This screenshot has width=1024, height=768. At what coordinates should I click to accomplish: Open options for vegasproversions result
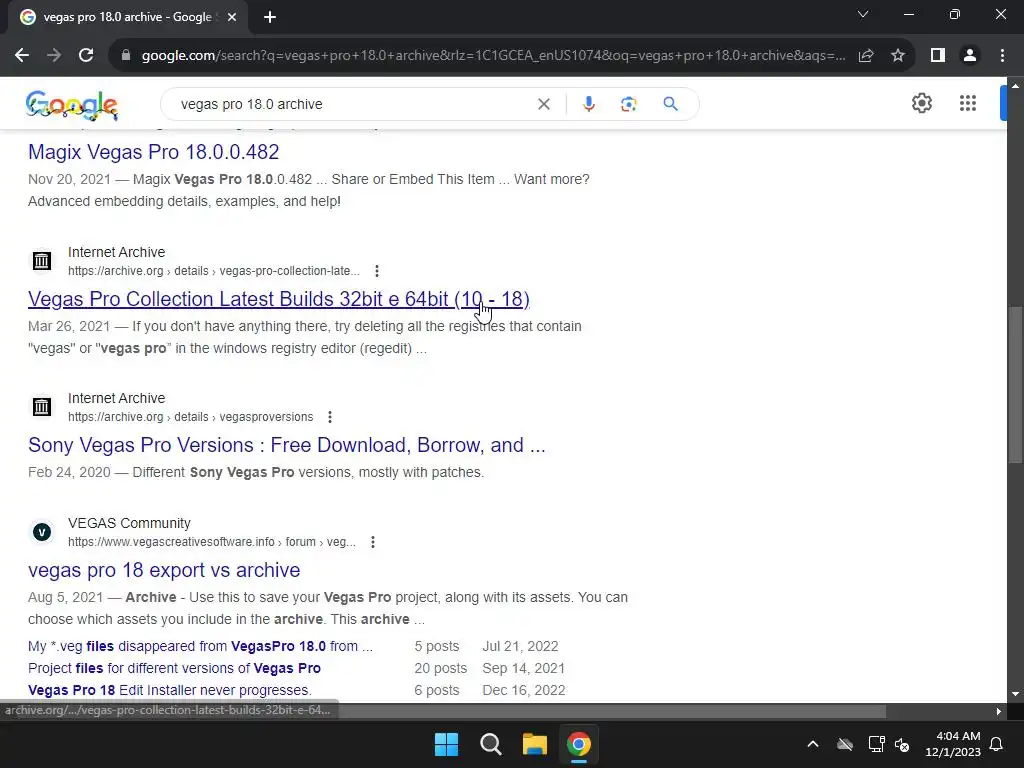(x=330, y=417)
